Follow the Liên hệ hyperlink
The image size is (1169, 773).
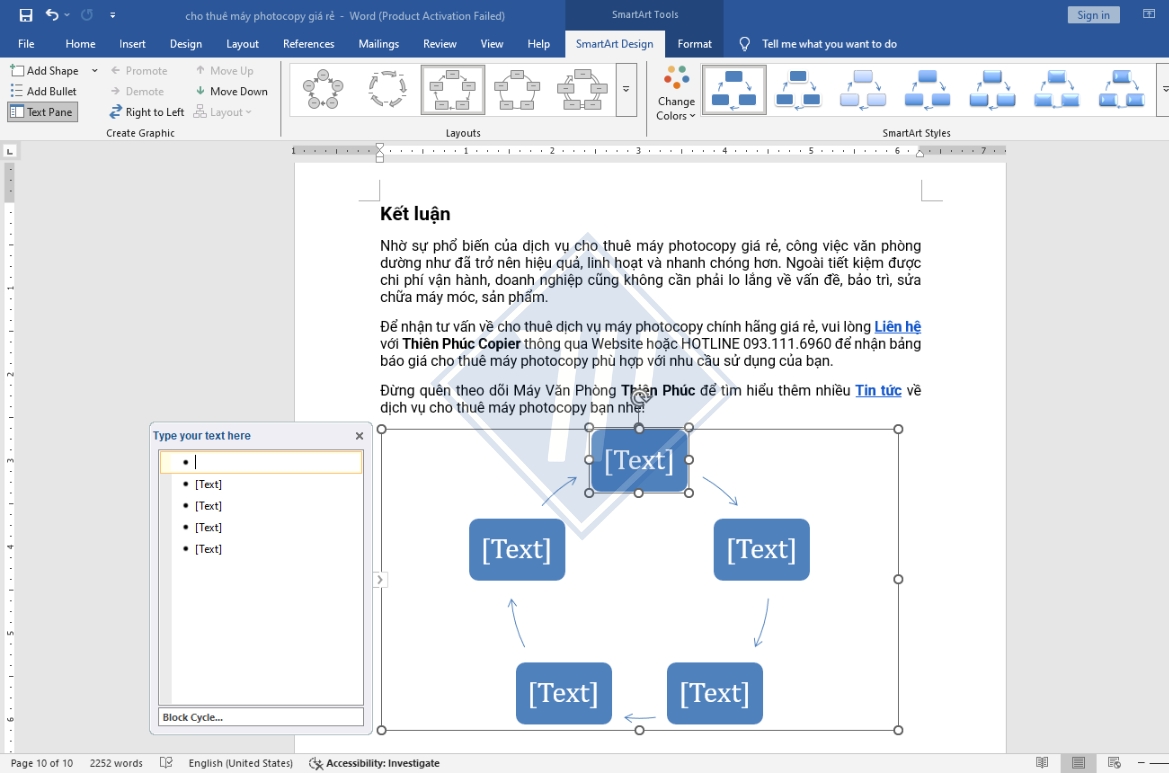[x=898, y=326]
